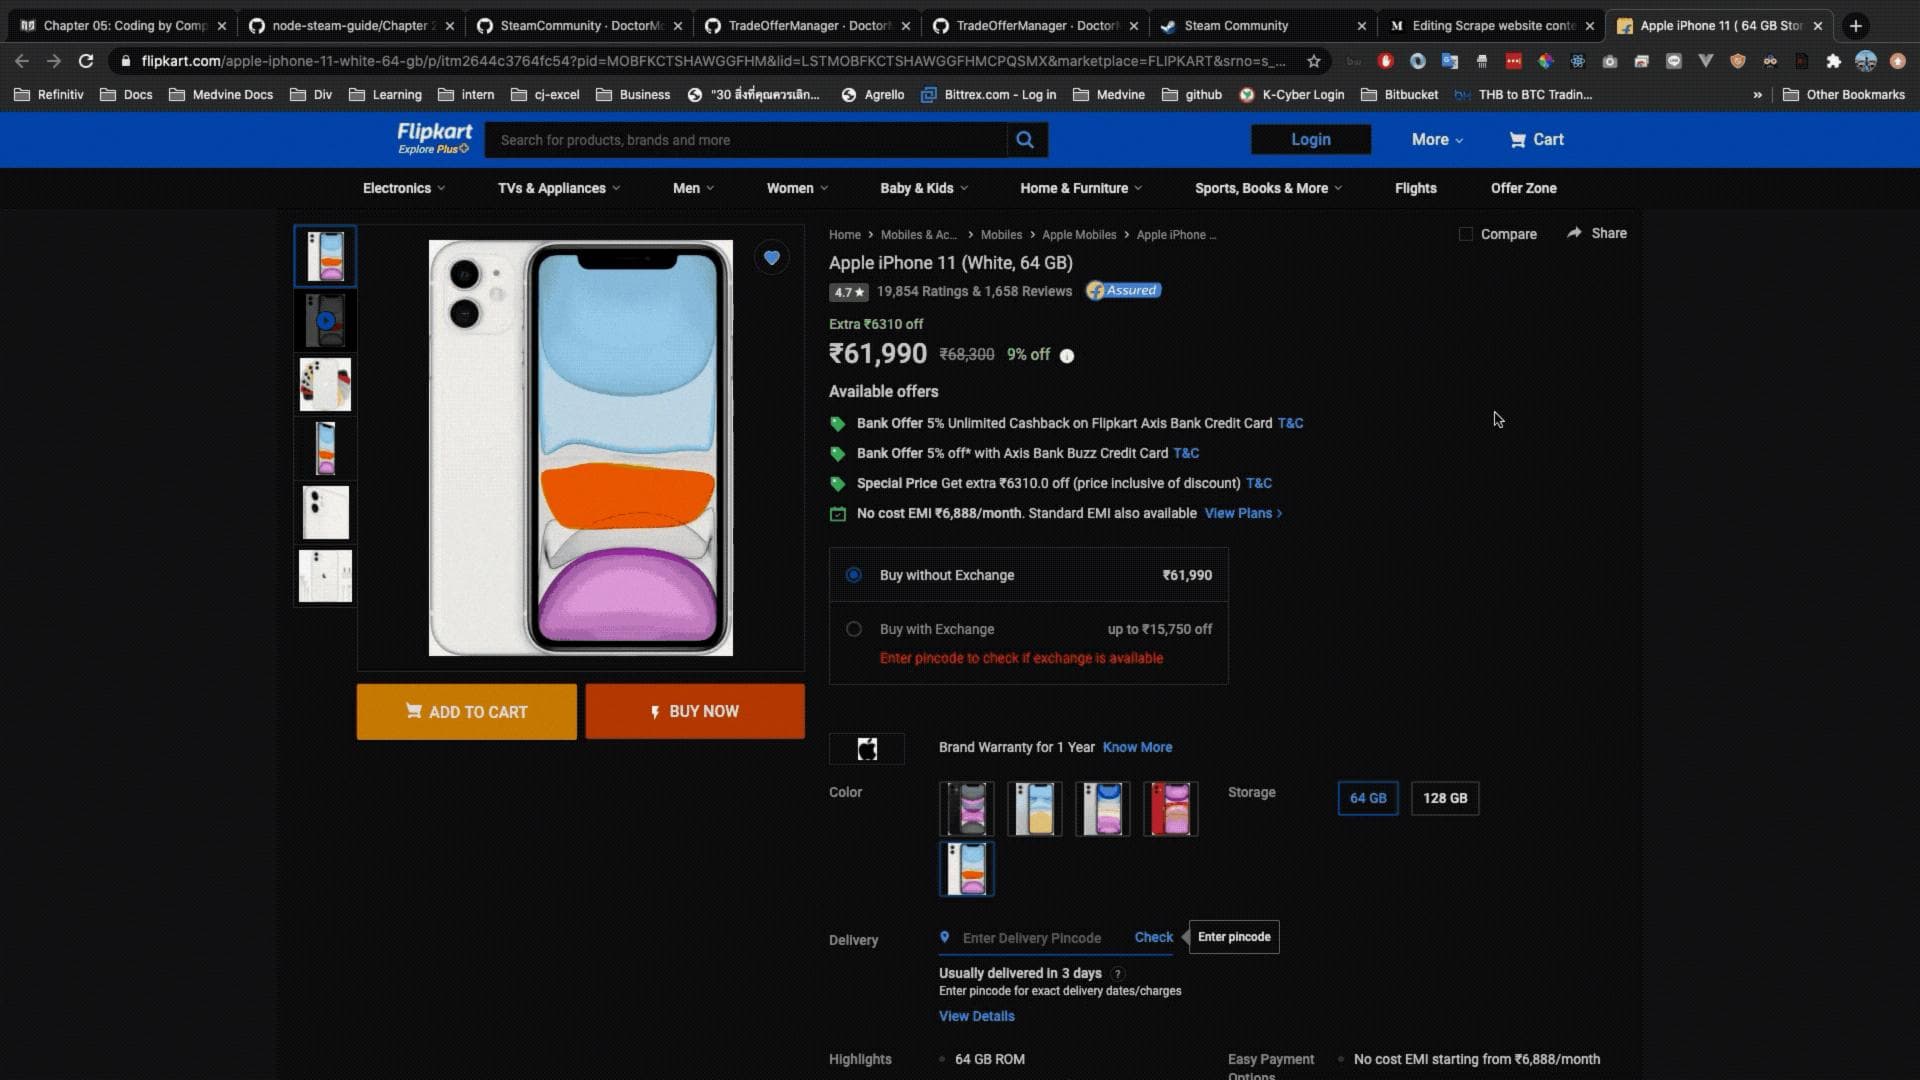The width and height of the screenshot is (1920, 1080).
Task: Click the delivery location pin icon
Action: [944, 938]
